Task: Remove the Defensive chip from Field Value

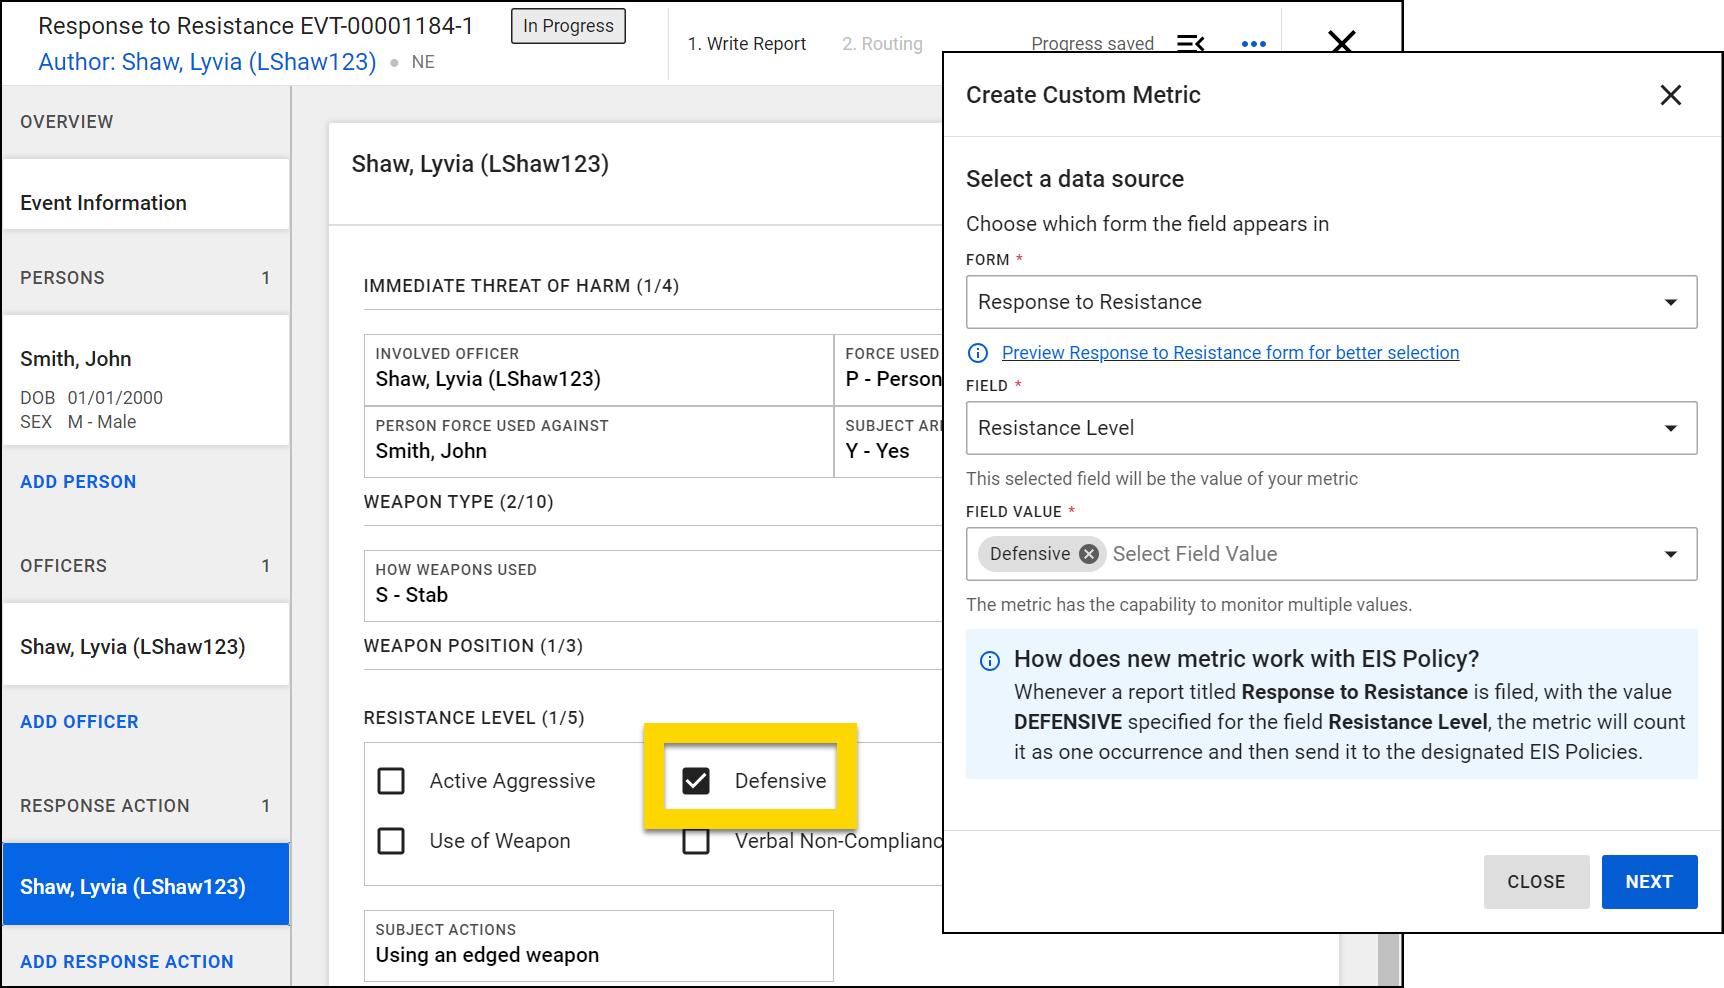Action: (1089, 554)
